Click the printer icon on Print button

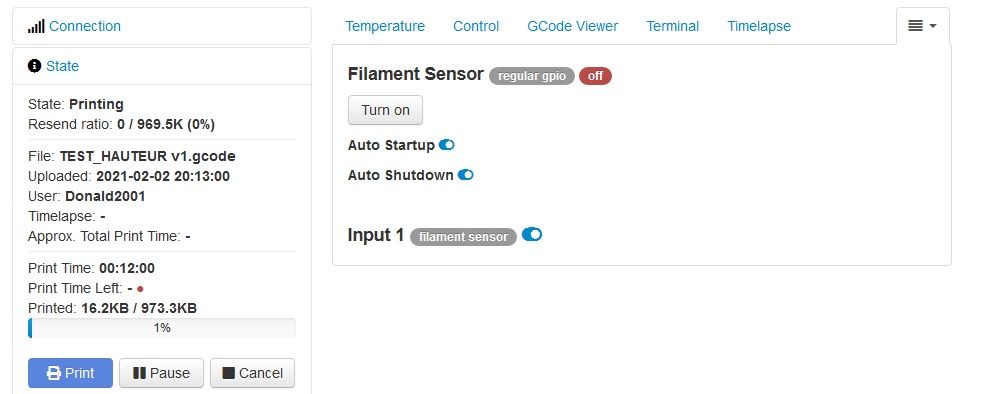tap(54, 373)
